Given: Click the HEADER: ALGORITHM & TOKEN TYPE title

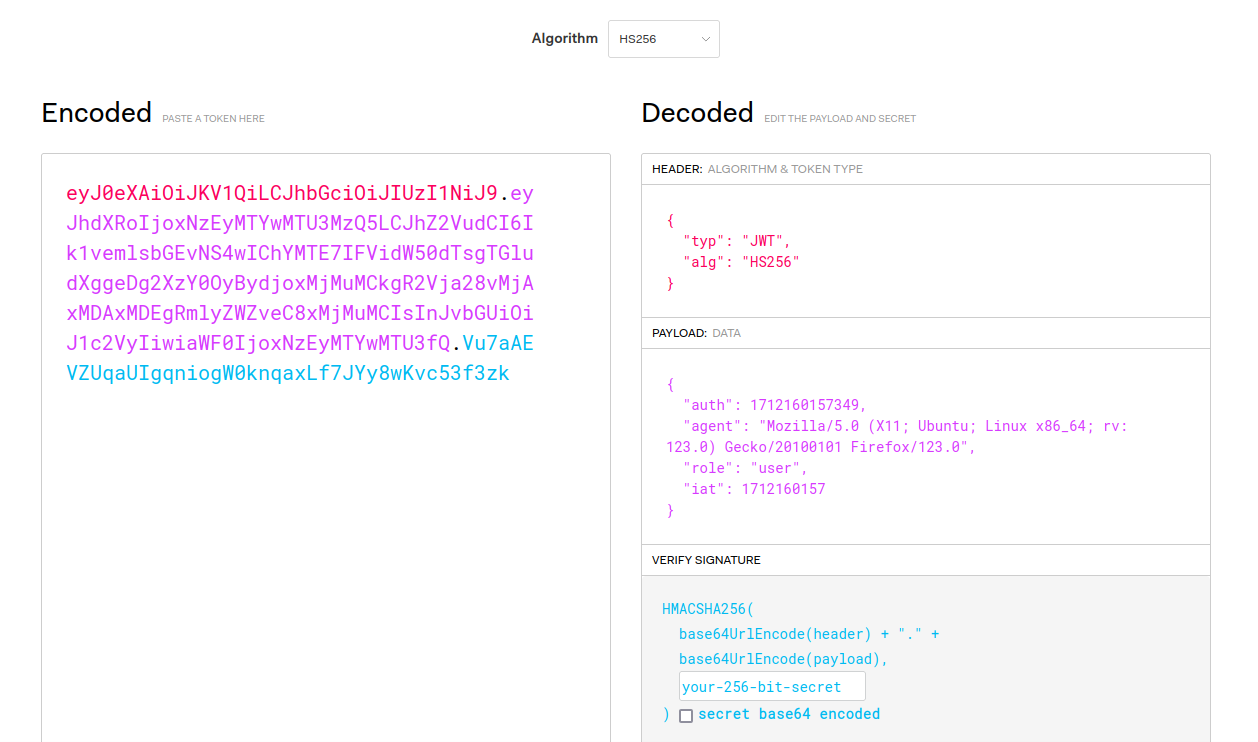Looking at the screenshot, I should pyautogui.click(x=757, y=169).
